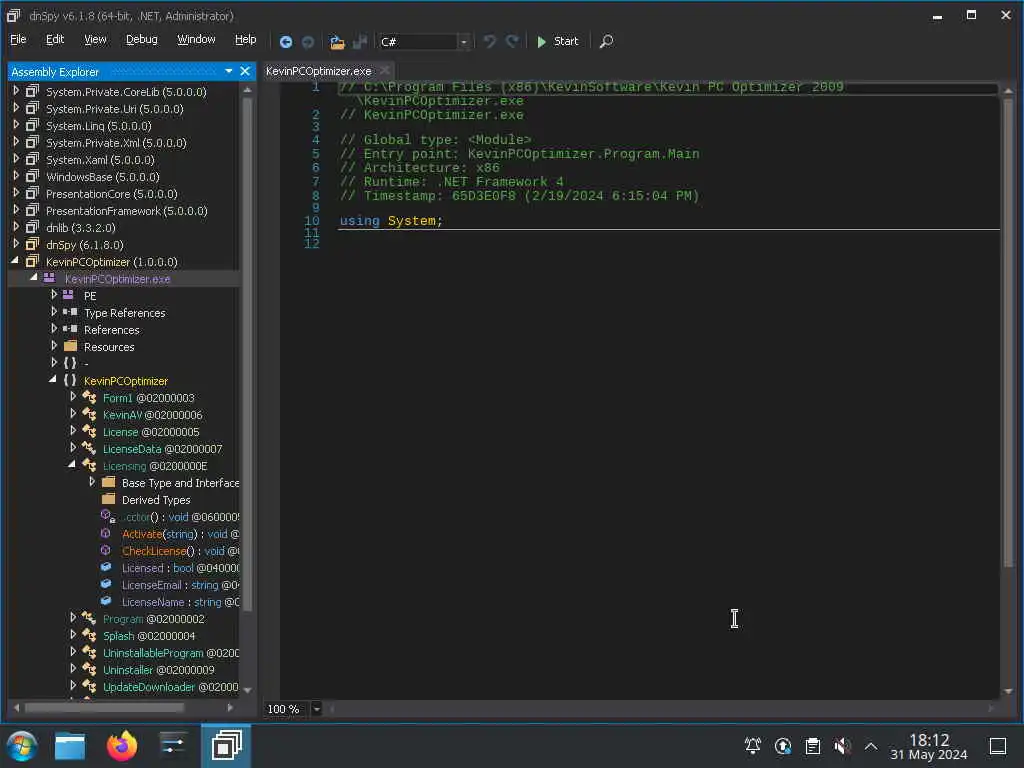Expand the Form1 class node
Image resolution: width=1024 pixels, height=768 pixels.
pos(73,396)
